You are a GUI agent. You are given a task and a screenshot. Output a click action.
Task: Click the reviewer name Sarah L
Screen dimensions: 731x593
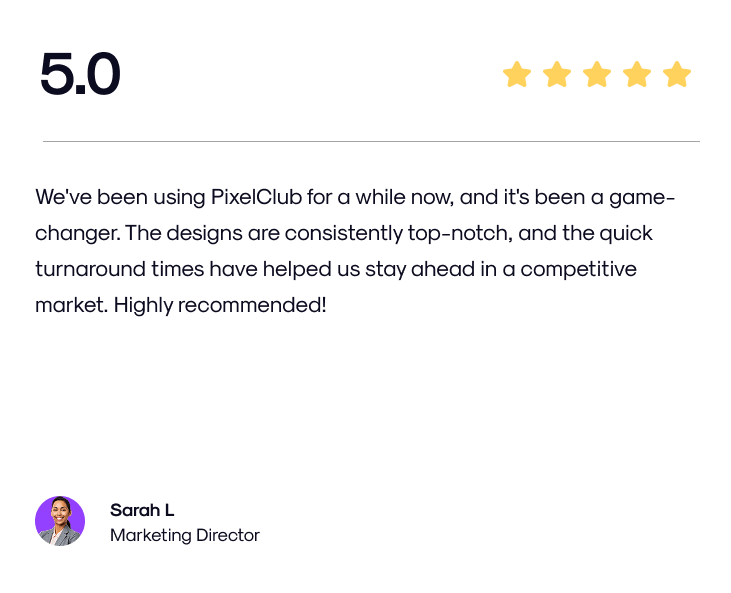[142, 510]
